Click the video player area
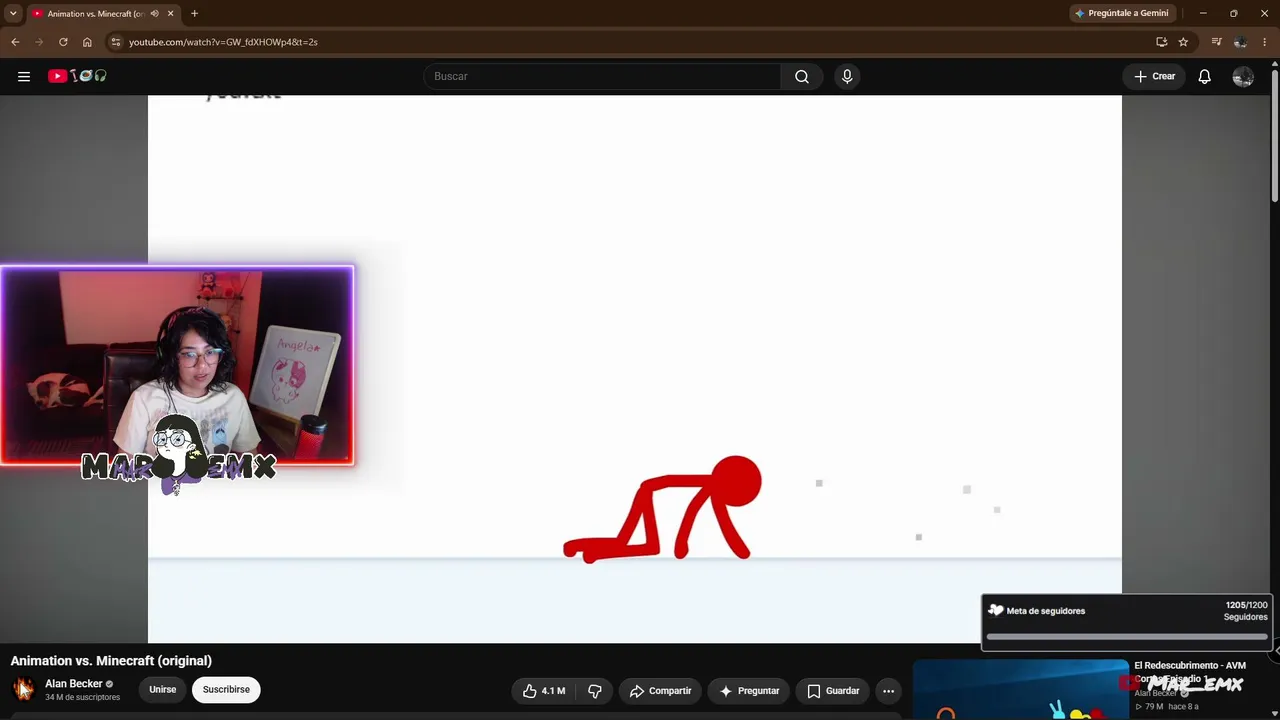This screenshot has height=720, width=1280. (x=635, y=369)
